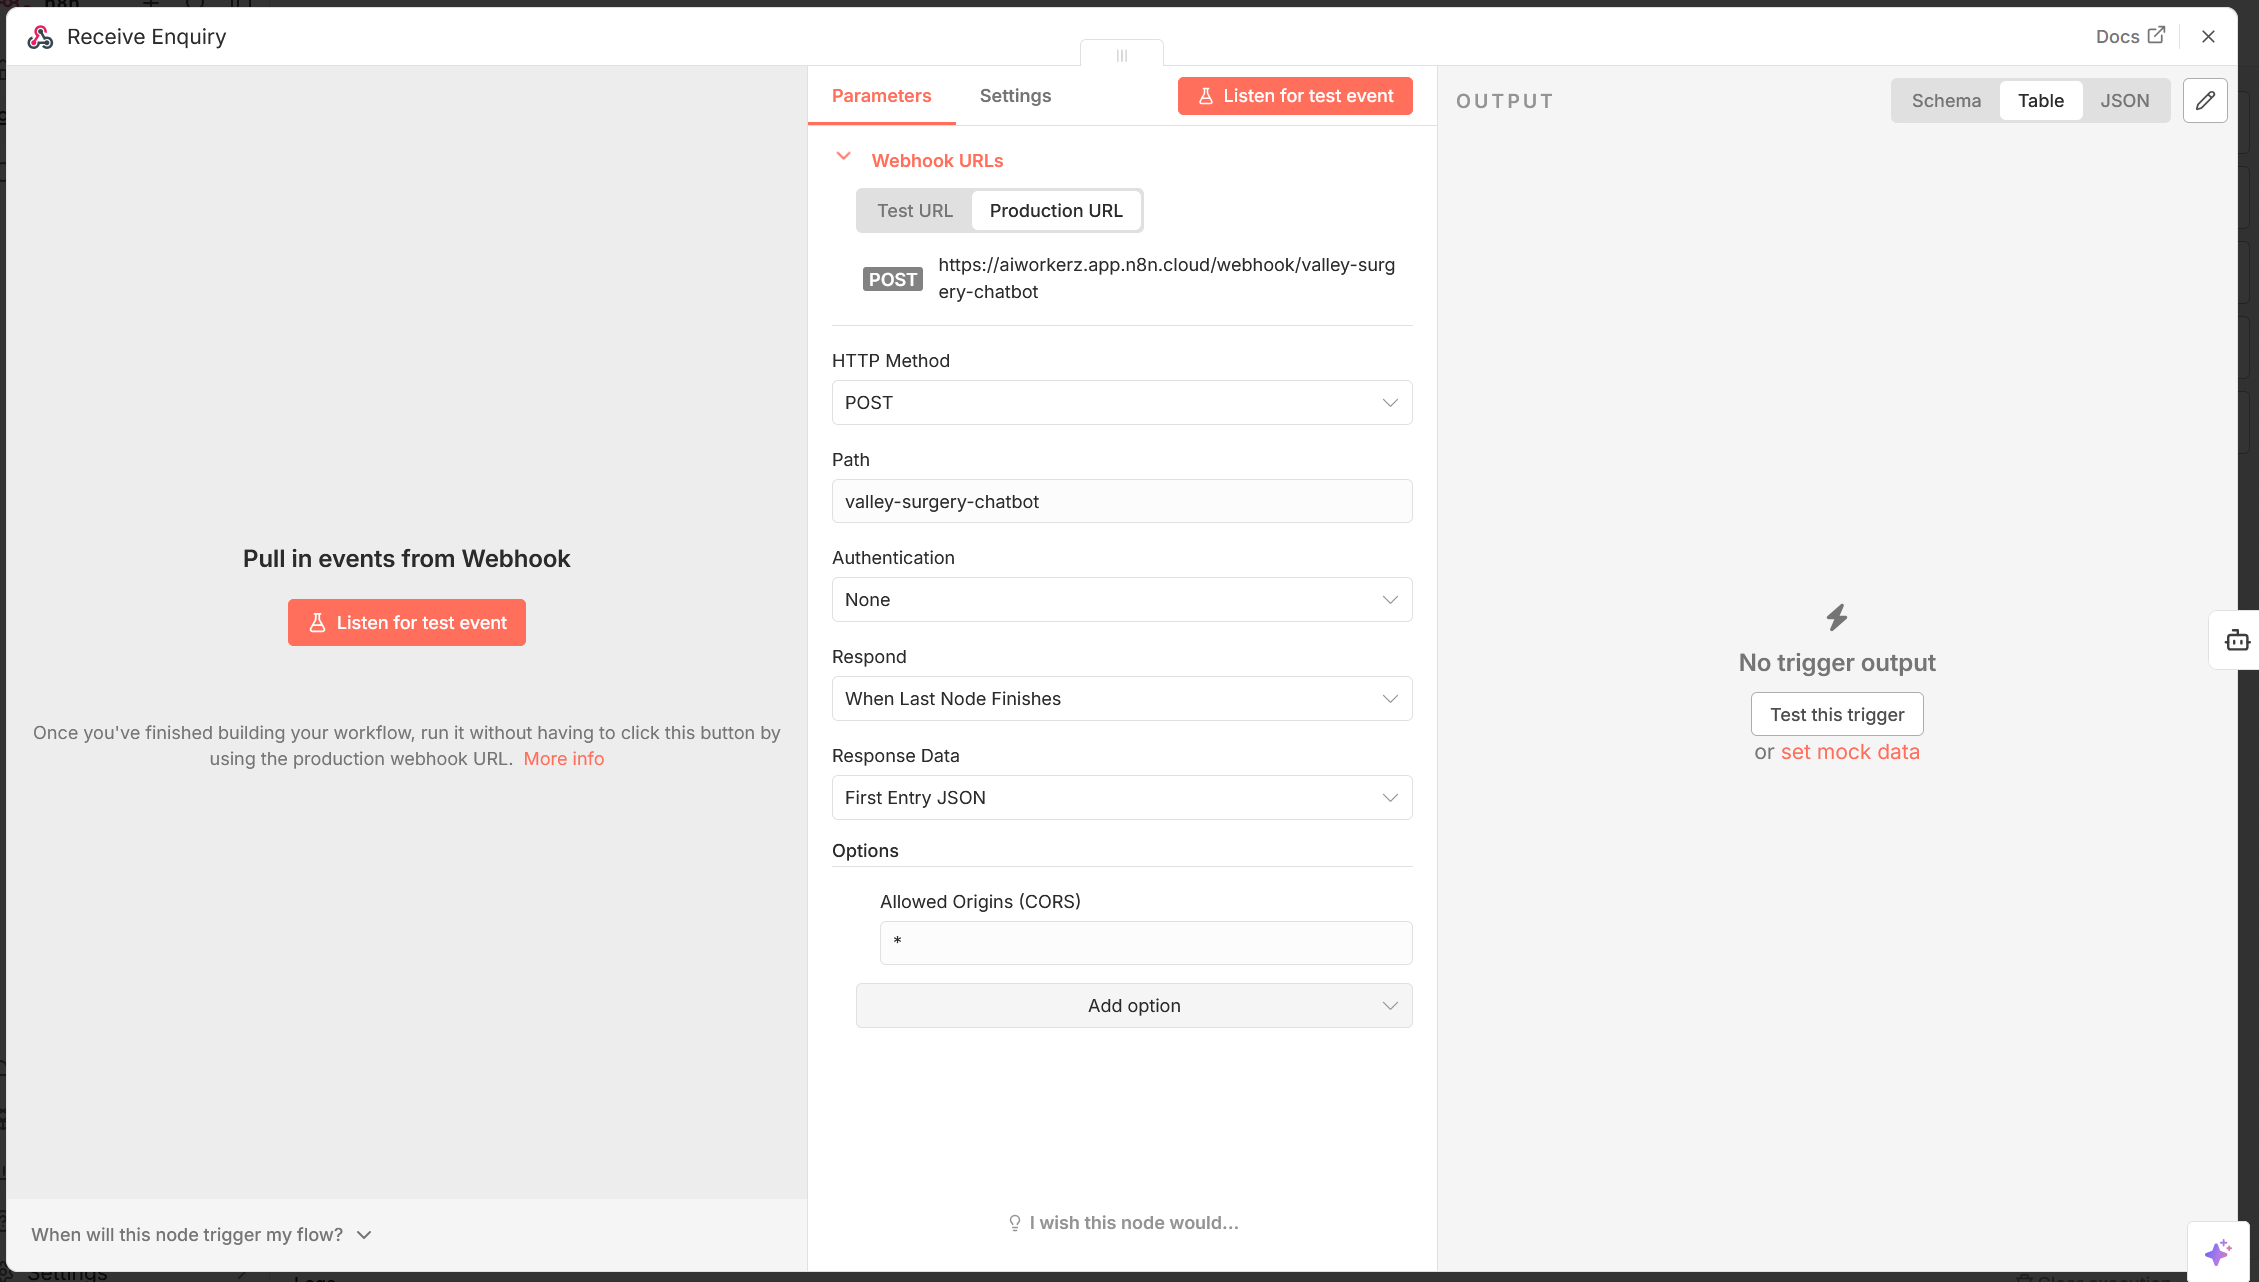The width and height of the screenshot is (2259, 1282).
Task: Open the AI assistant sparkle icon
Action: tap(2217, 1251)
